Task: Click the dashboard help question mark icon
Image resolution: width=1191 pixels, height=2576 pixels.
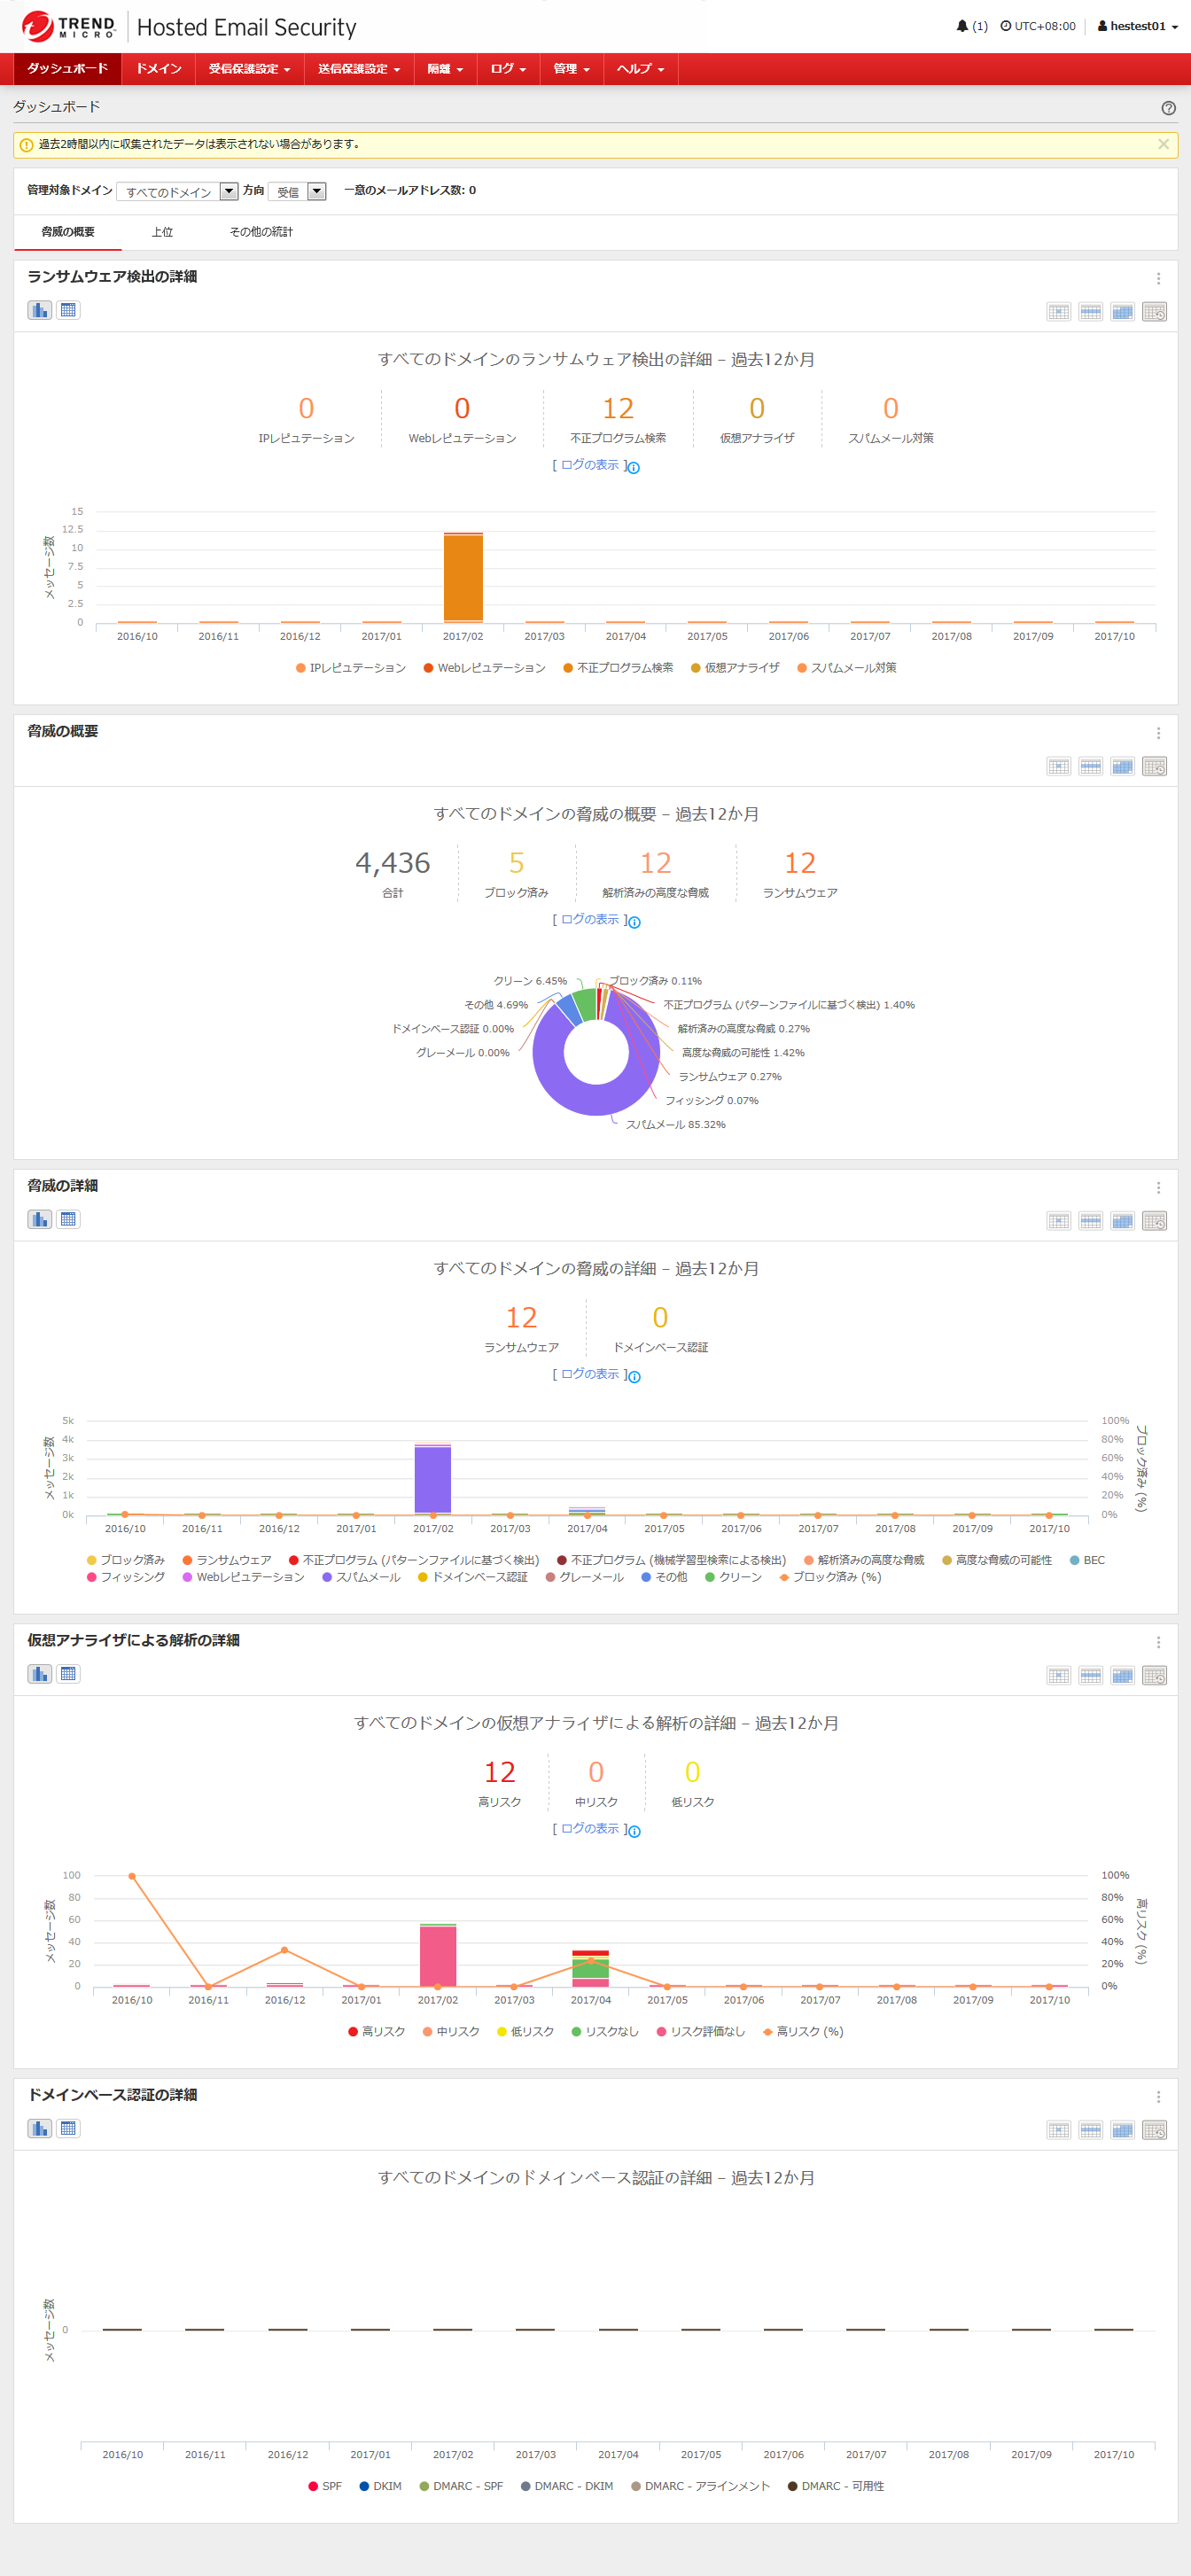Action: [x=1168, y=108]
